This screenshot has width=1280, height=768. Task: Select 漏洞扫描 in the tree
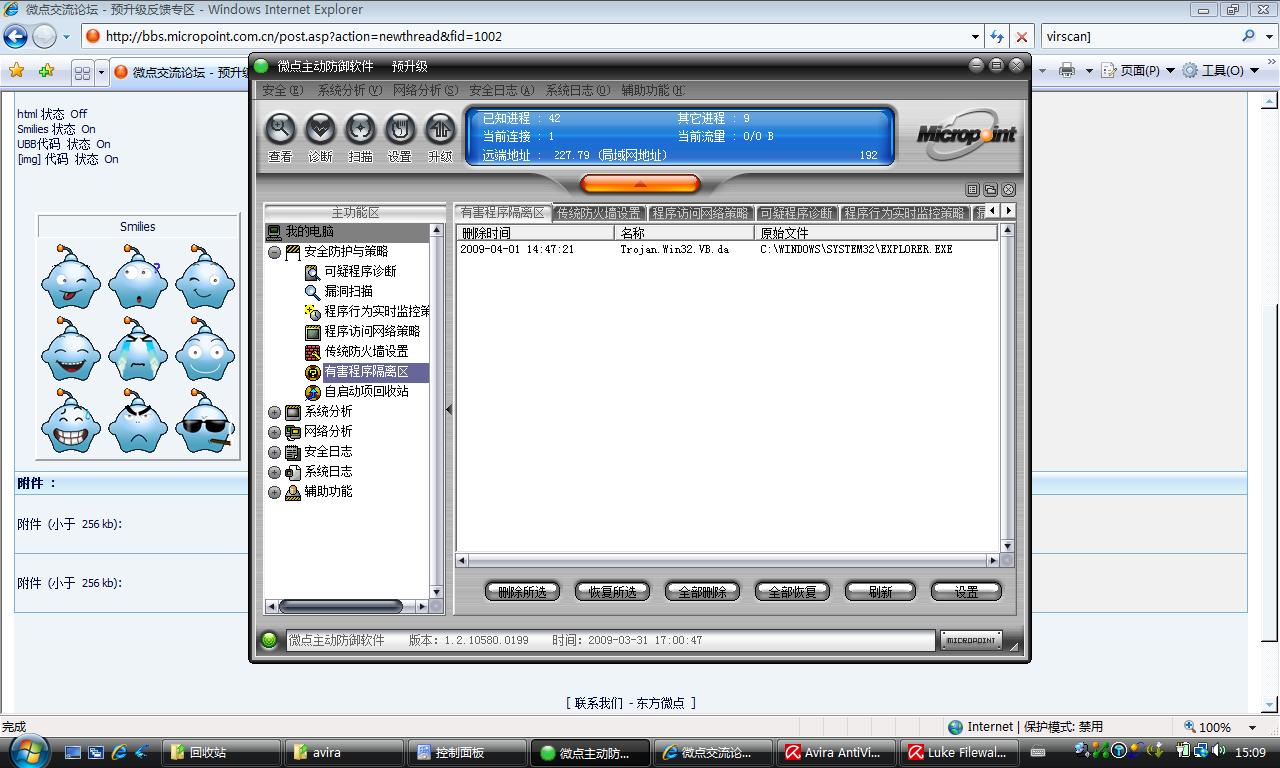coord(348,291)
